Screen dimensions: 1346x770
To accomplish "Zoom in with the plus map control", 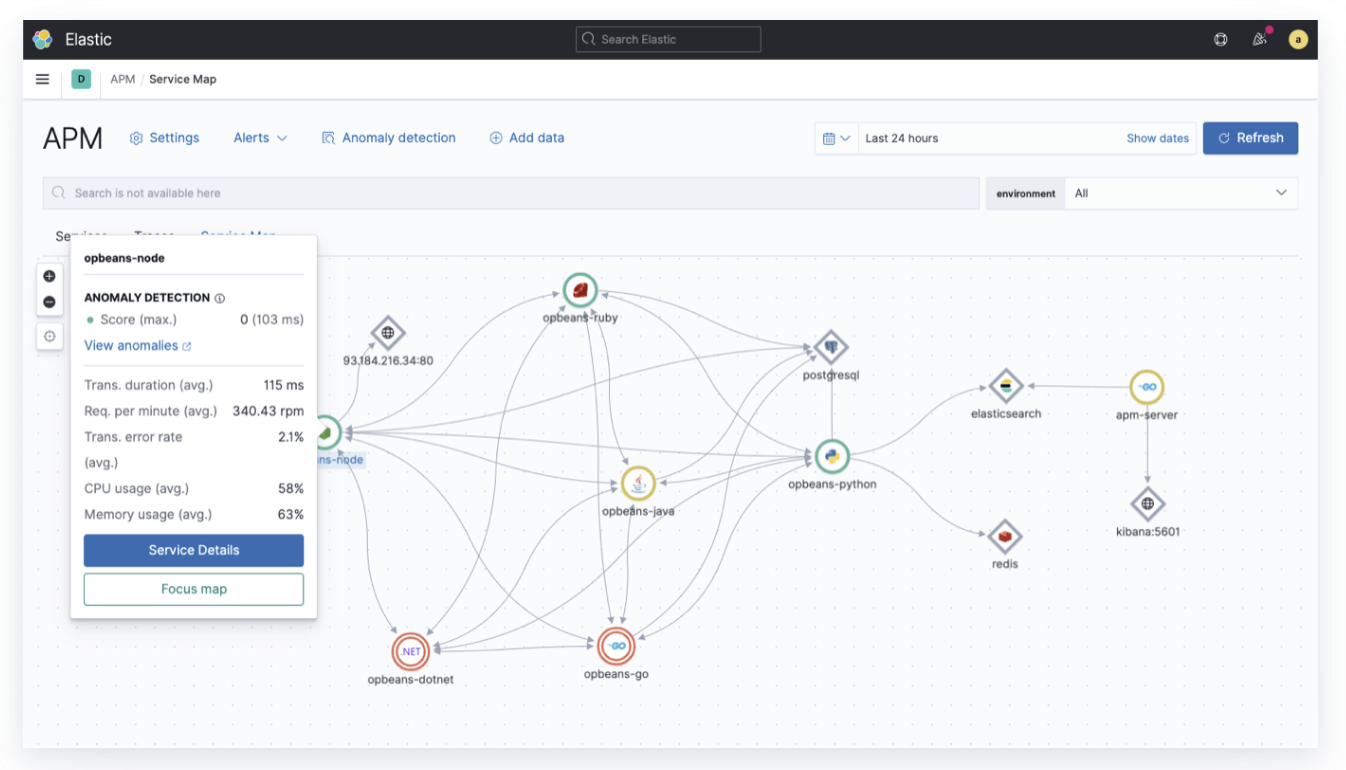I will tap(49, 277).
